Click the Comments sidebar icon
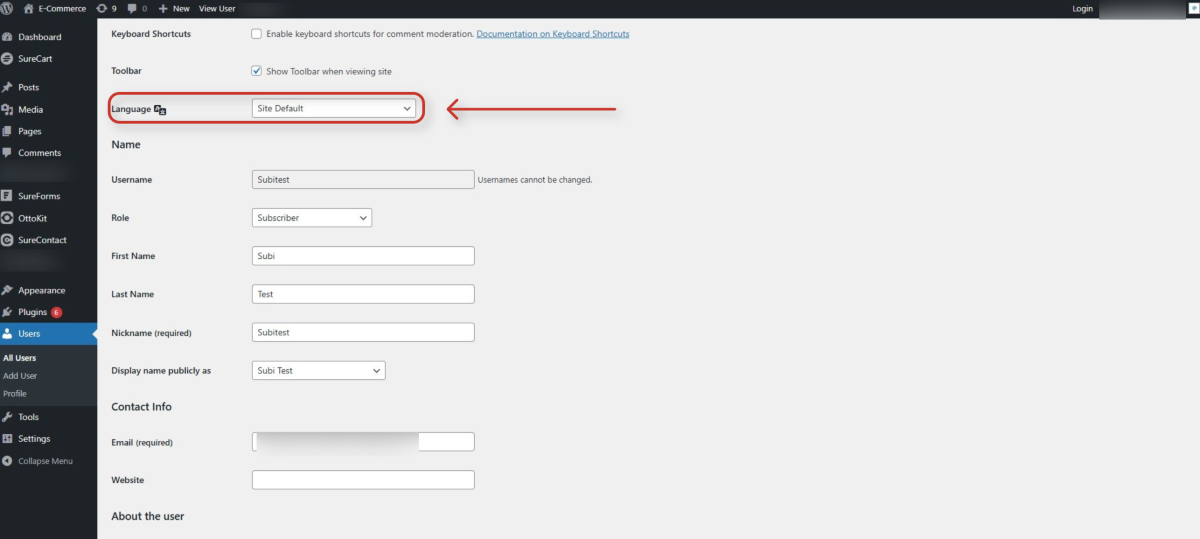Viewport: 1200px width, 539px height. (x=7, y=153)
